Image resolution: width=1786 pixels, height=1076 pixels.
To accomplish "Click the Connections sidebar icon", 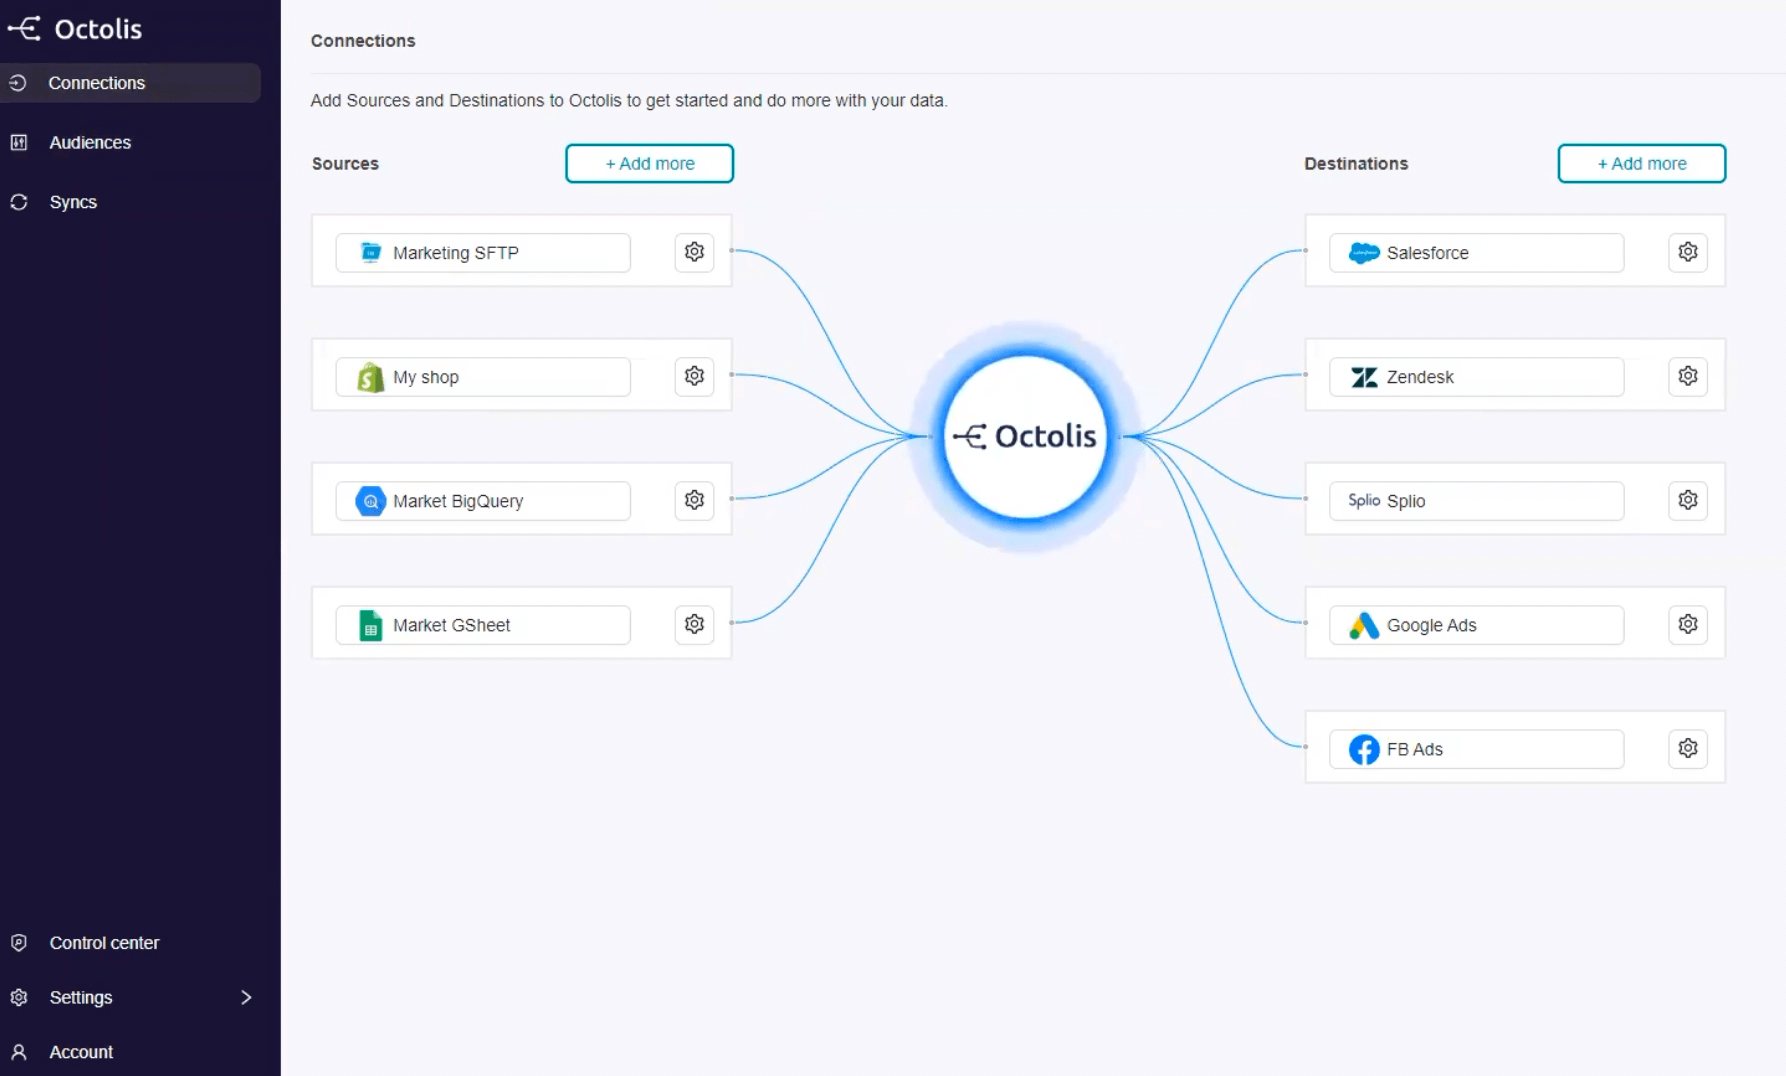I will 18,83.
